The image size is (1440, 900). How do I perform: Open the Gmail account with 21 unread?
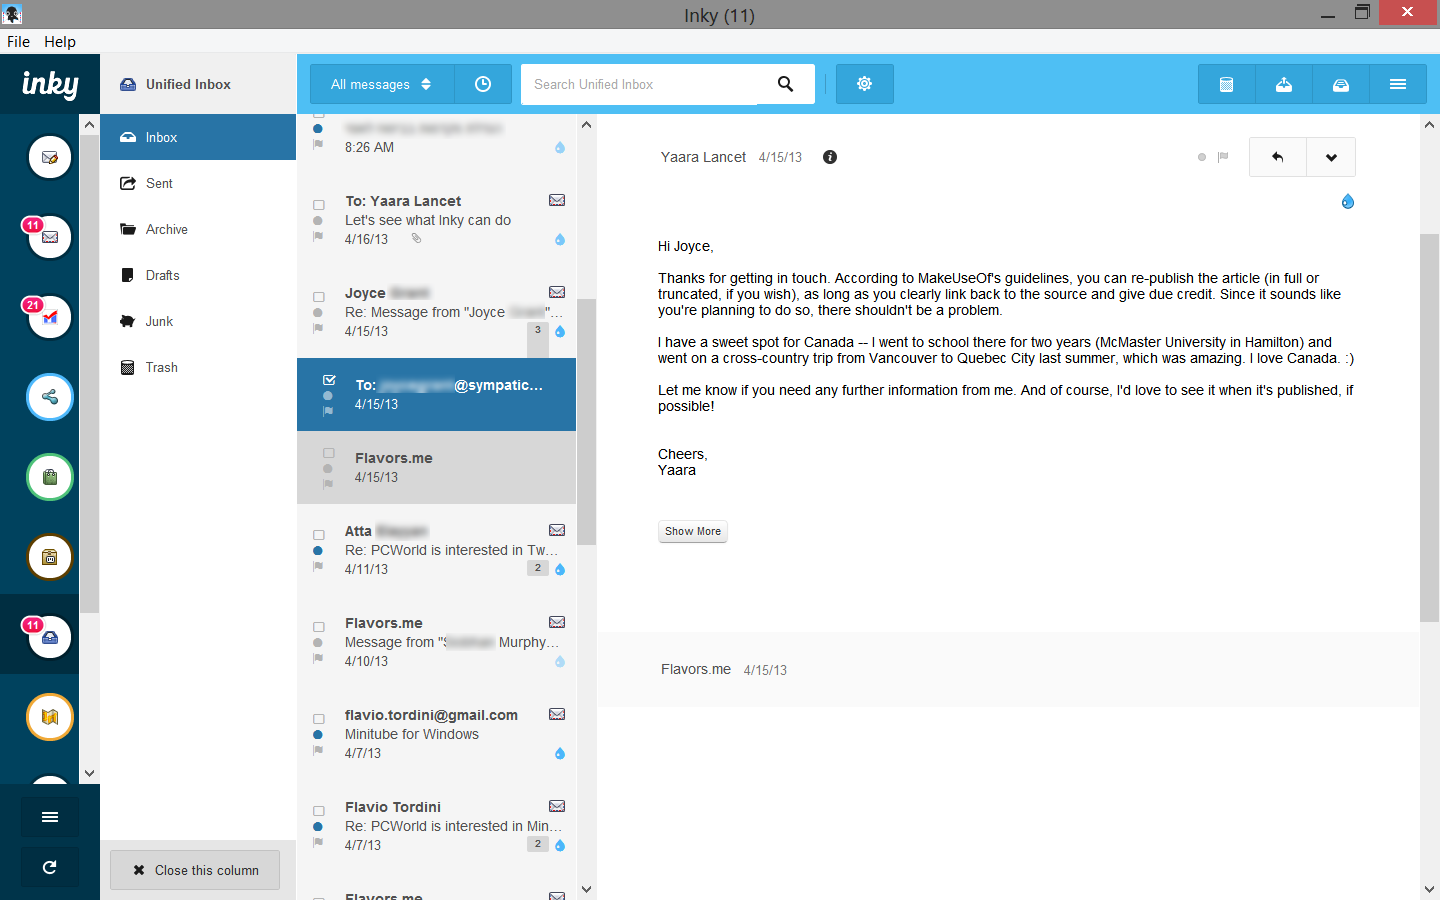pyautogui.click(x=50, y=317)
